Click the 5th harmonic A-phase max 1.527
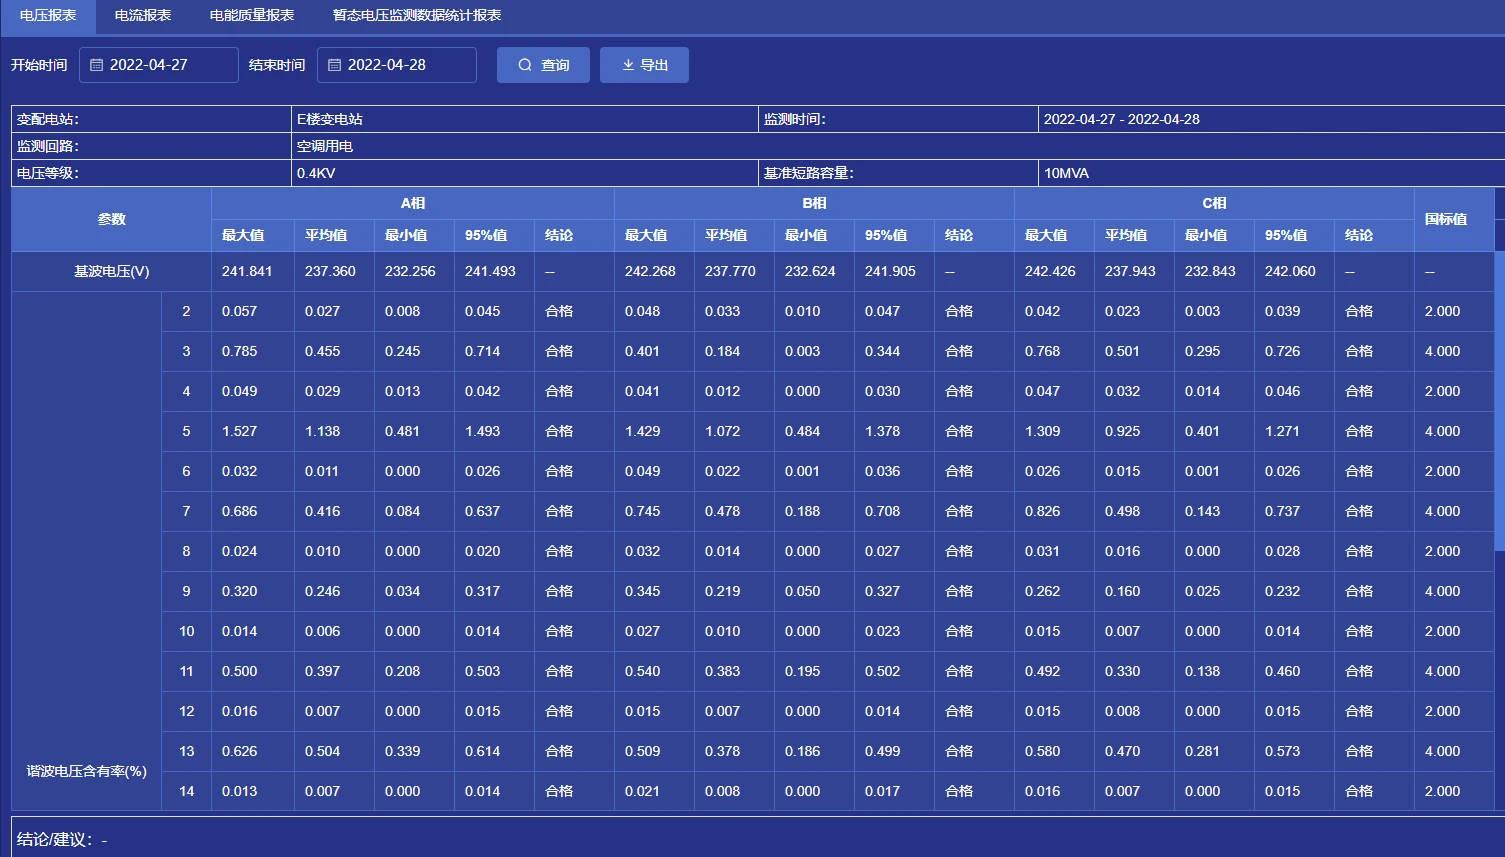The width and height of the screenshot is (1505, 857). tap(240, 431)
